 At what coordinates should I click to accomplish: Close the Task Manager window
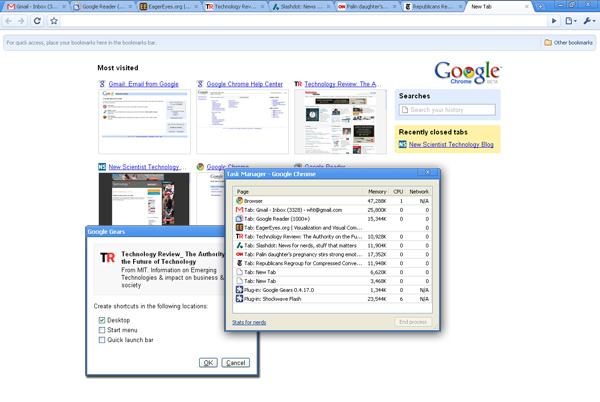pyautogui.click(x=428, y=173)
